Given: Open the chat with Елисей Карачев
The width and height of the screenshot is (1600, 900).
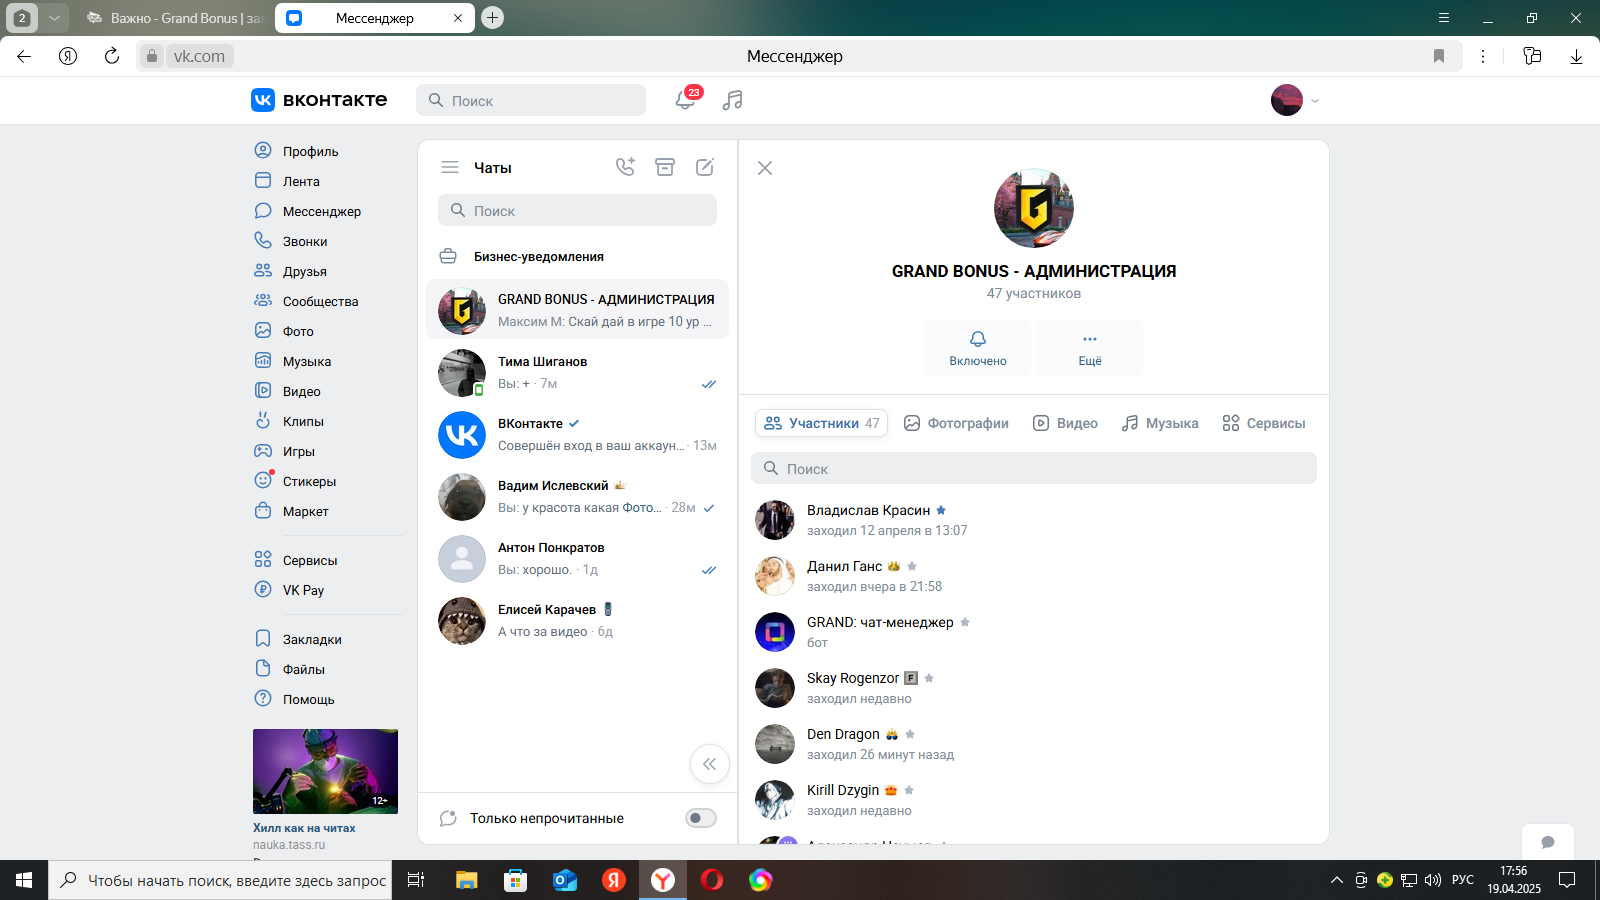Looking at the screenshot, I should click(577, 620).
